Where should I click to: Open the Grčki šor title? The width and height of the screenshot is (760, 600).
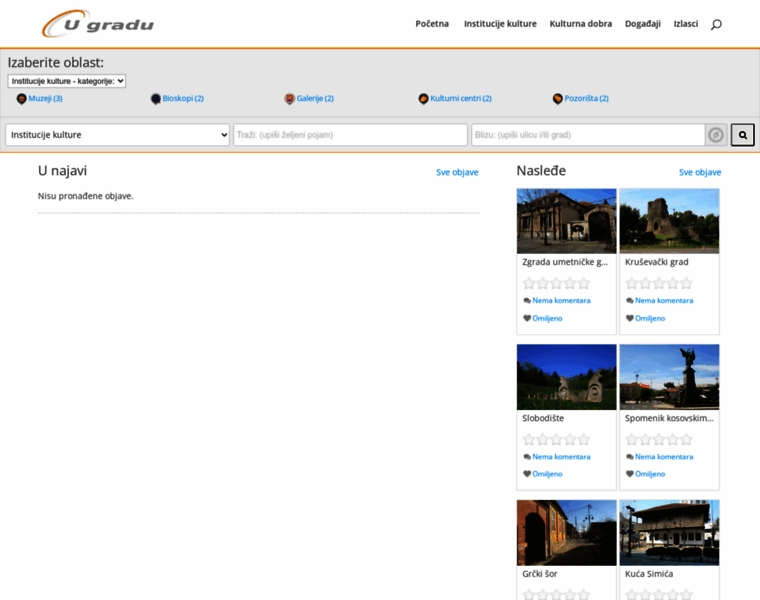pyautogui.click(x=539, y=574)
